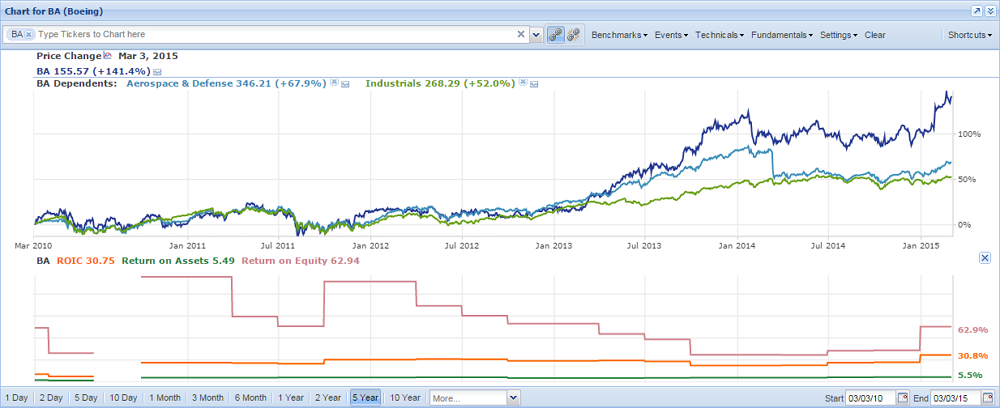
Task: Remove the Industrials benchmark
Action: (522, 83)
